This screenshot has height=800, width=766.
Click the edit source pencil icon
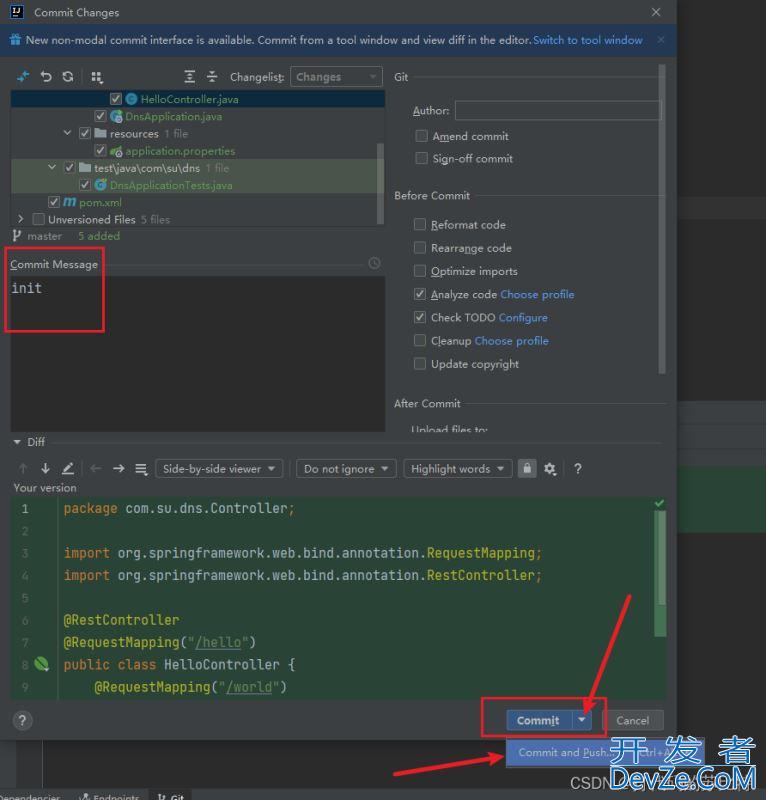pos(68,468)
